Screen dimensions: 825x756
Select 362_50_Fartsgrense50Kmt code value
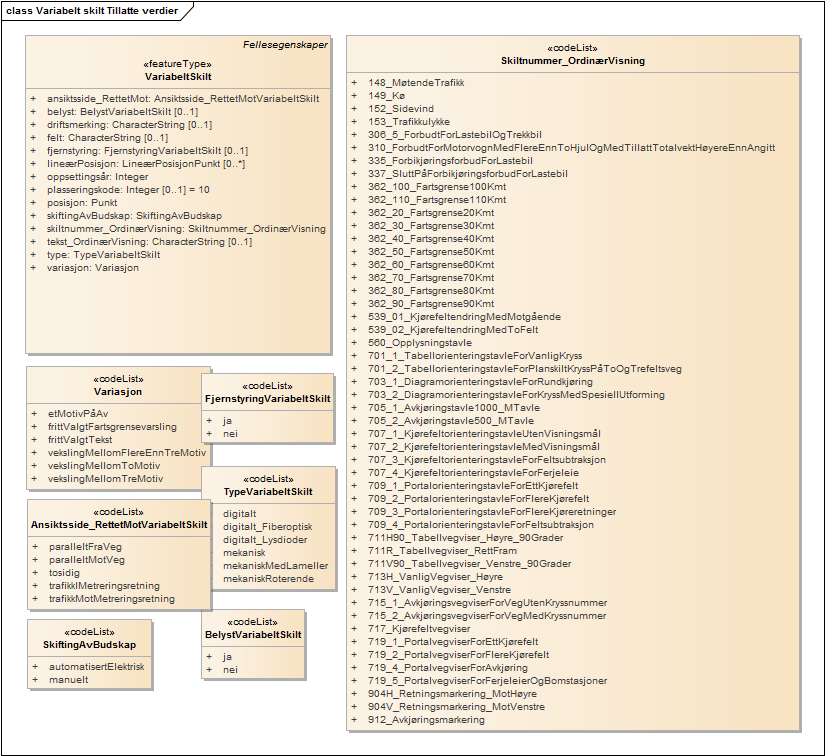coord(431,252)
